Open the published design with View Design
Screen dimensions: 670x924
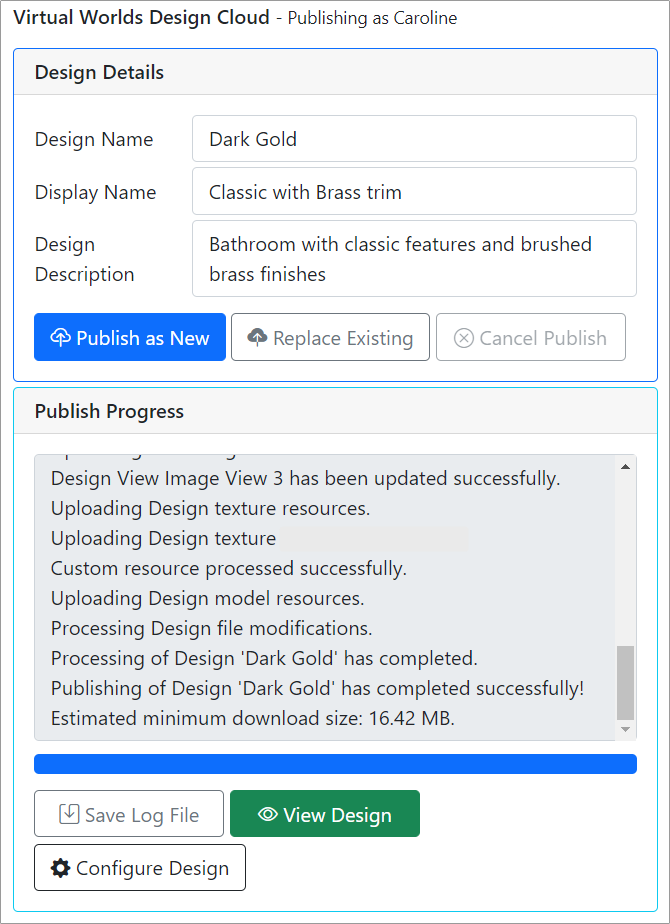[x=325, y=814]
